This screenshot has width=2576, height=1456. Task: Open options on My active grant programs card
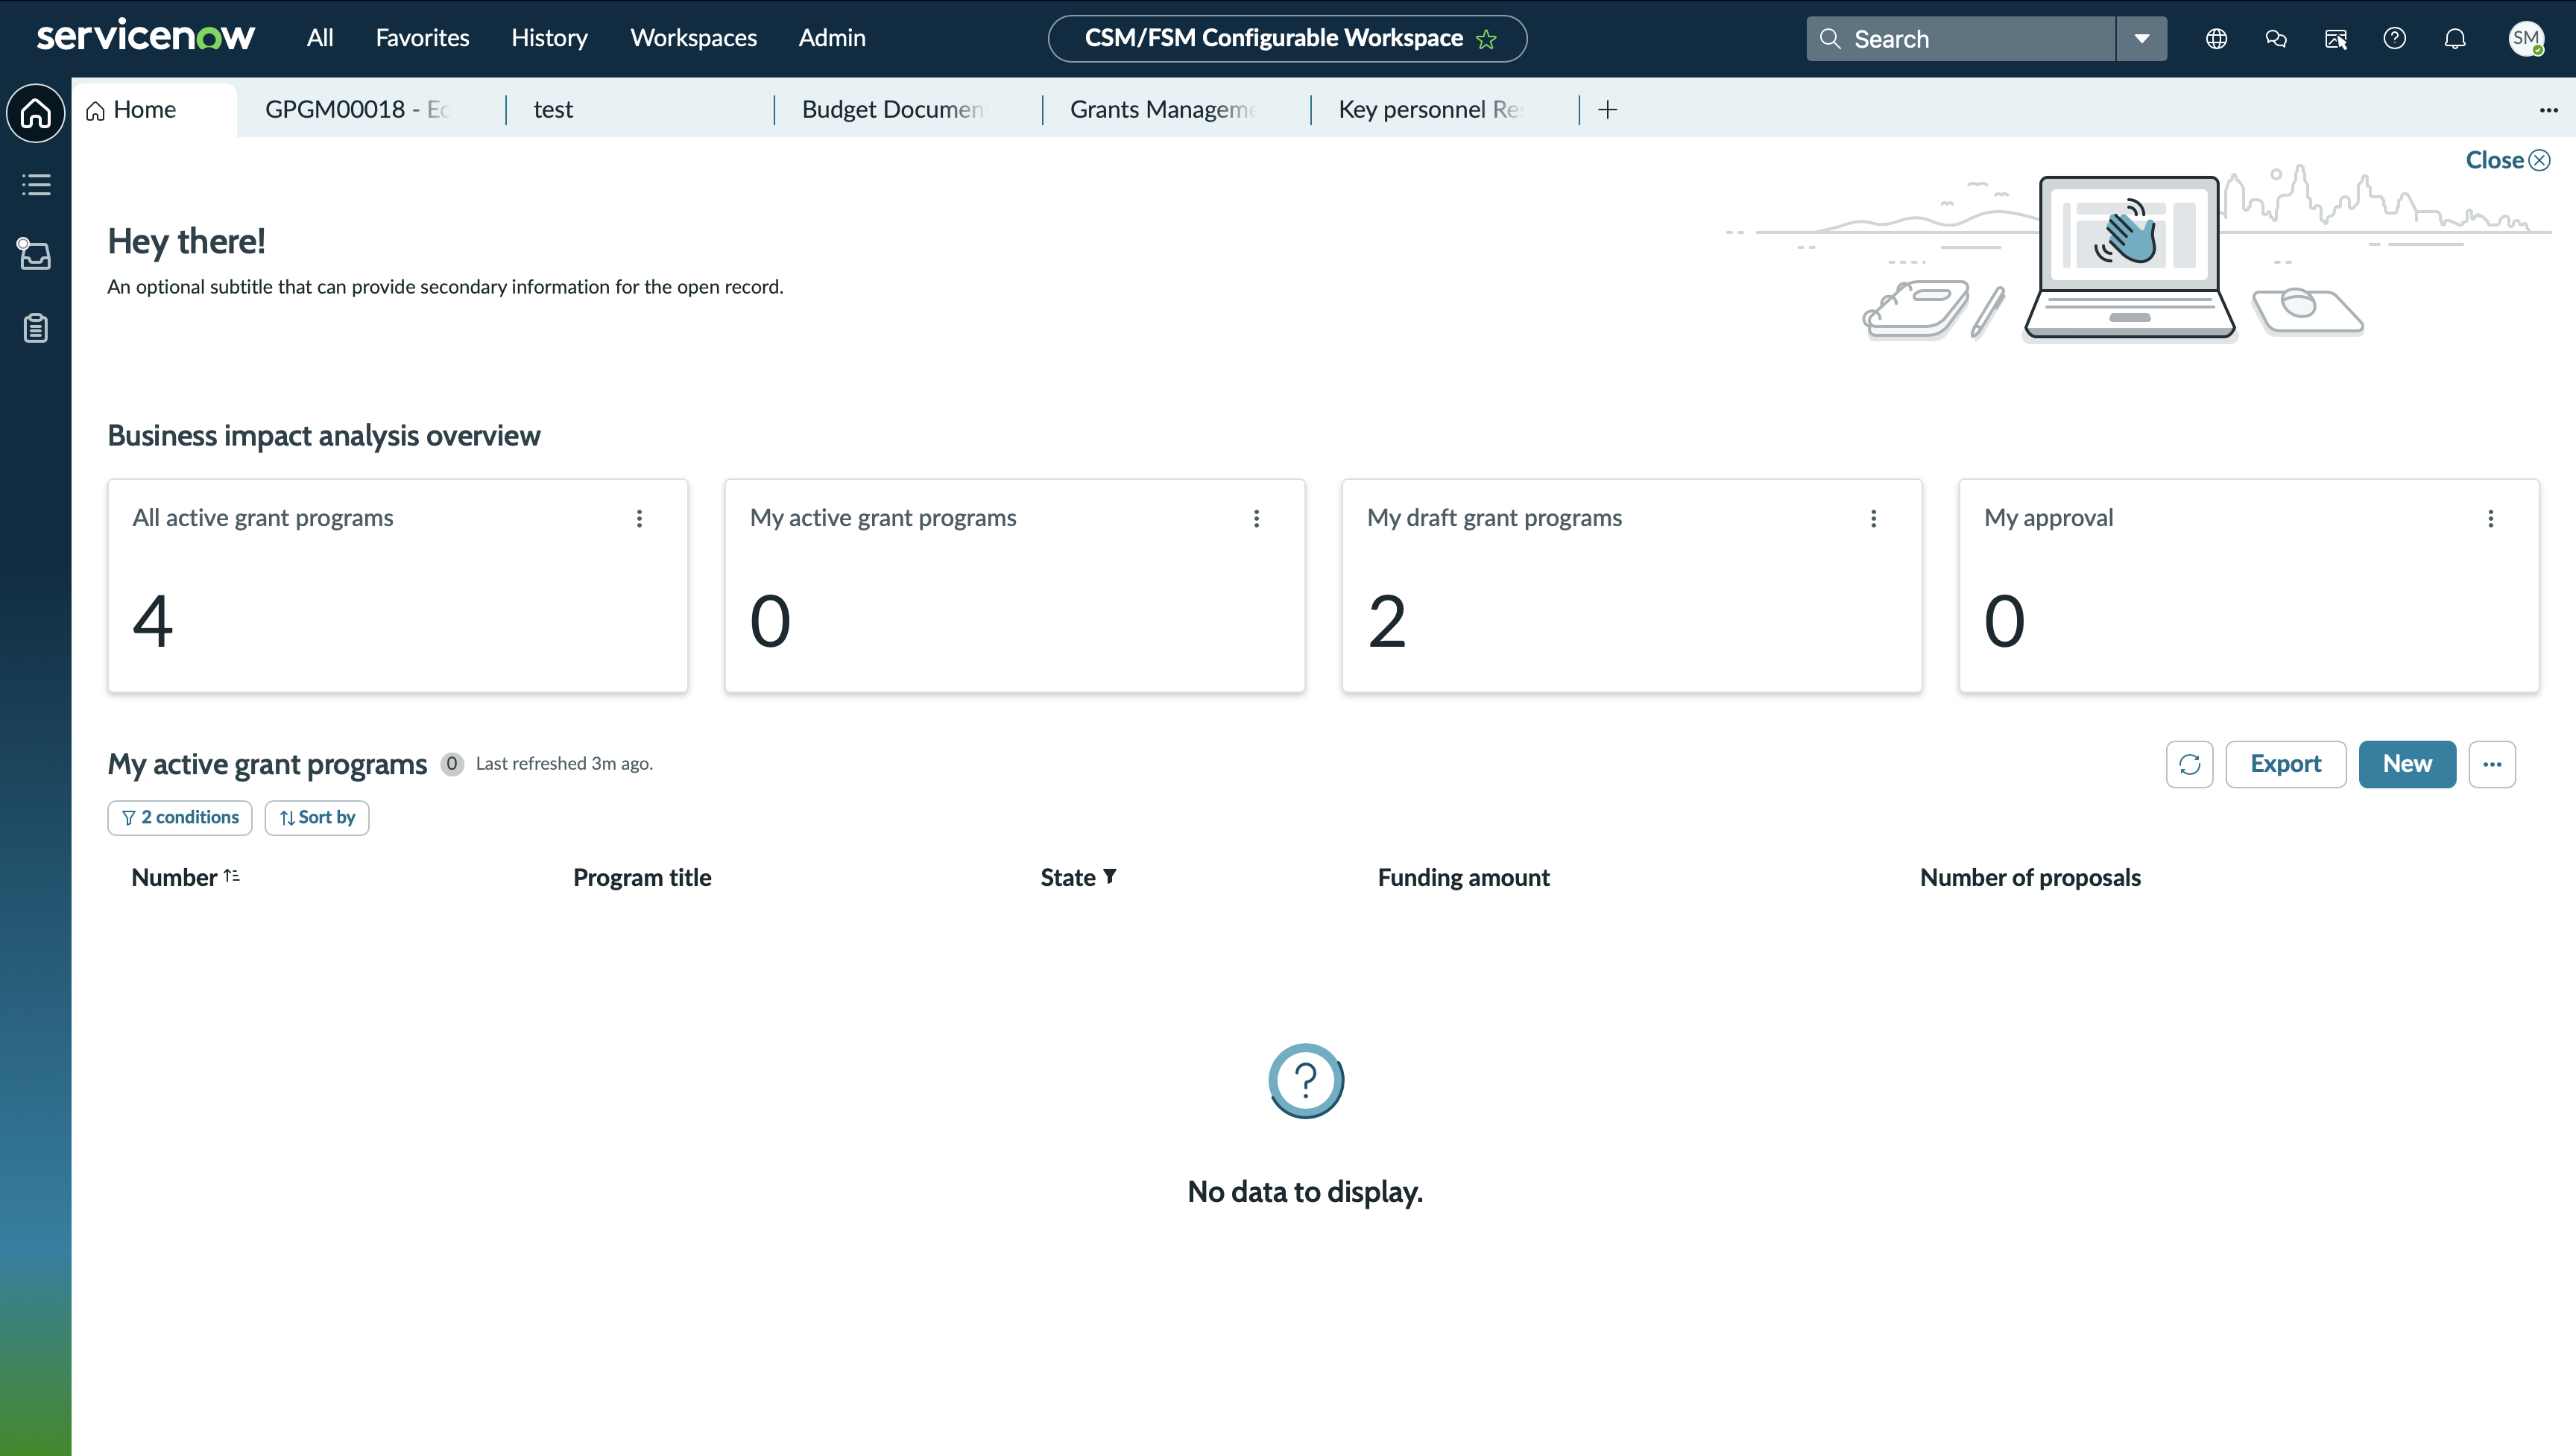(x=1257, y=518)
